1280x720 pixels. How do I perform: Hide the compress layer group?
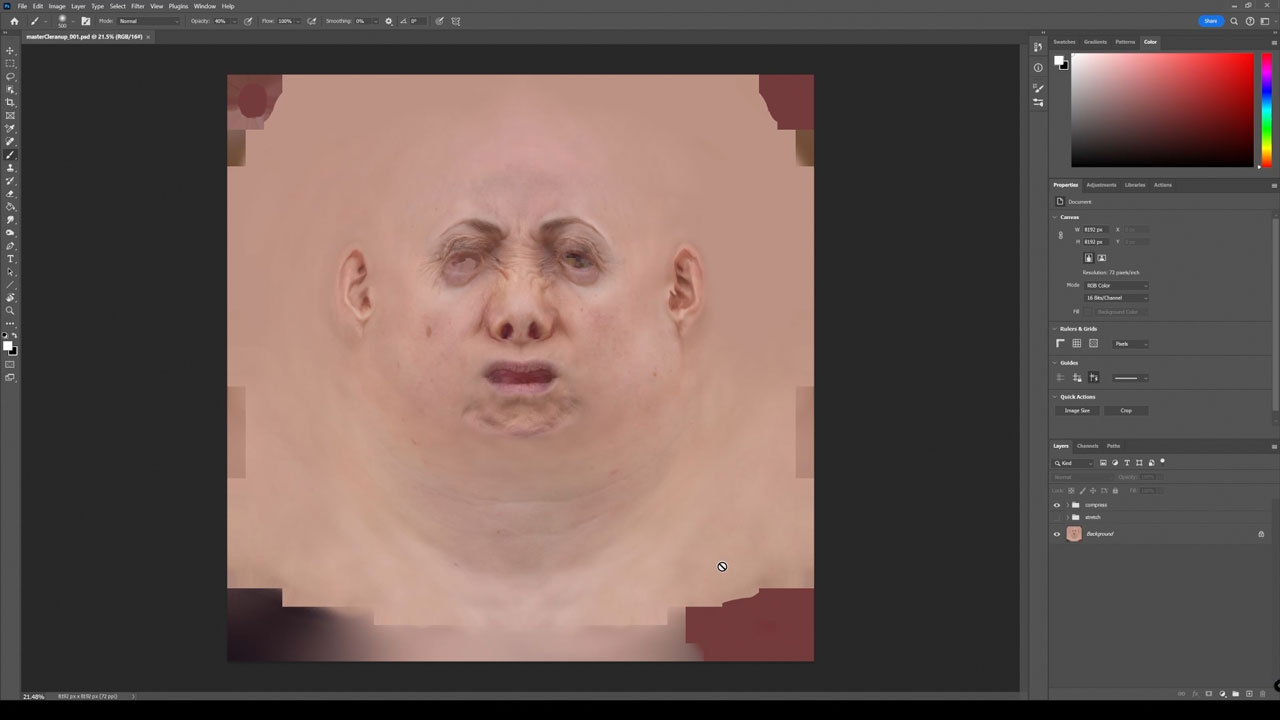pos(1057,505)
